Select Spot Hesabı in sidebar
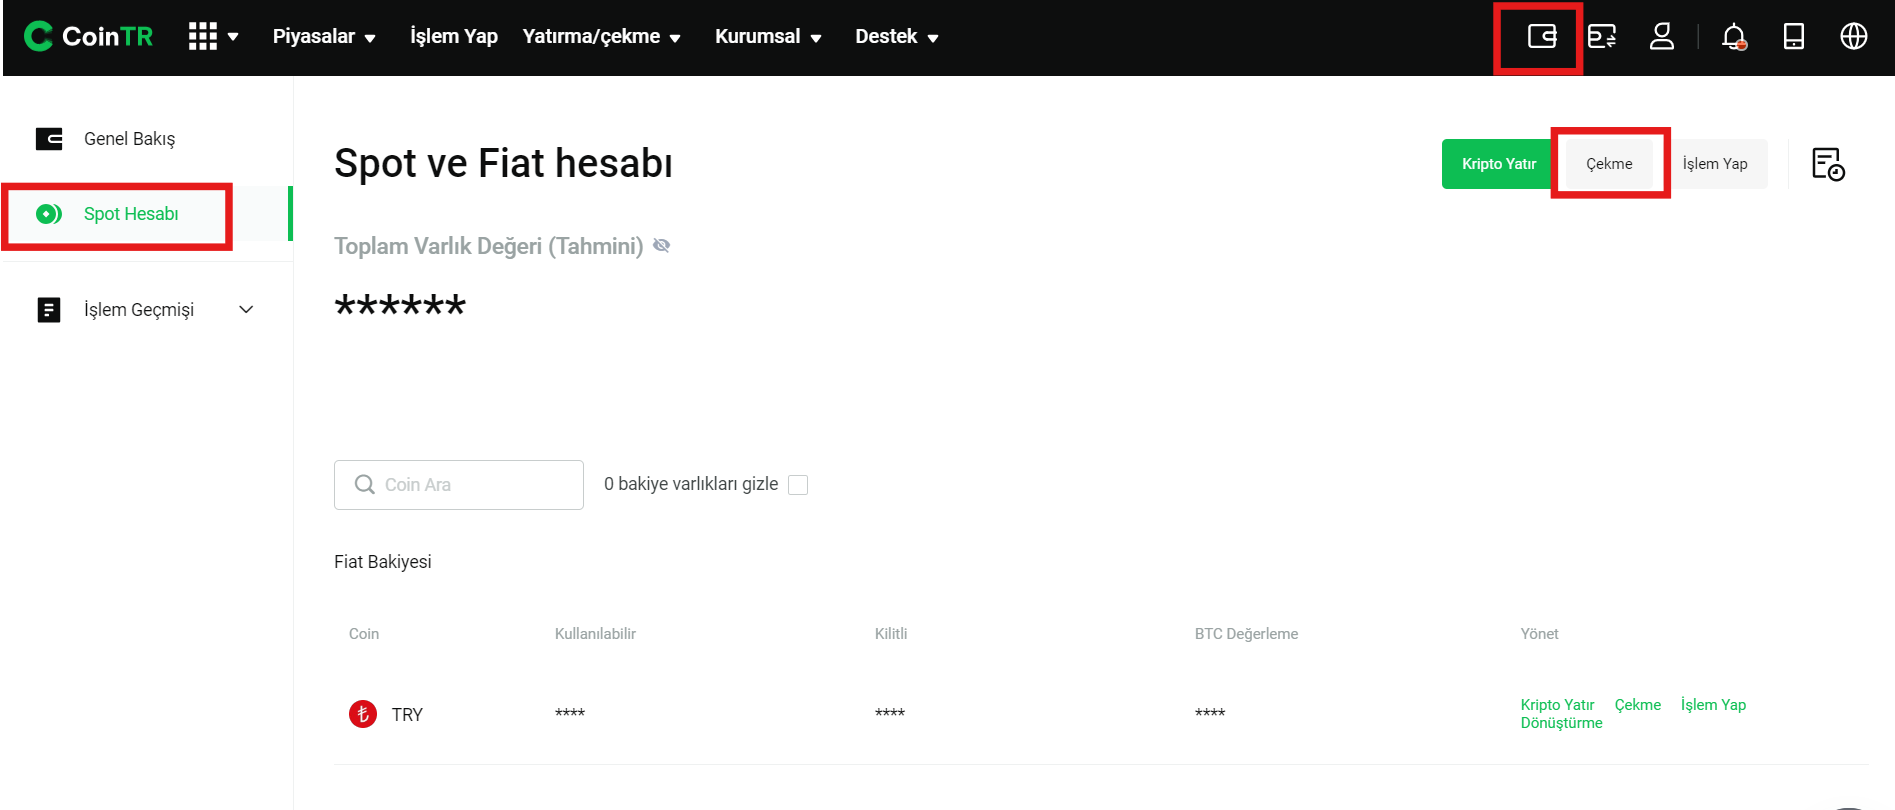This screenshot has height=810, width=1895. (131, 214)
